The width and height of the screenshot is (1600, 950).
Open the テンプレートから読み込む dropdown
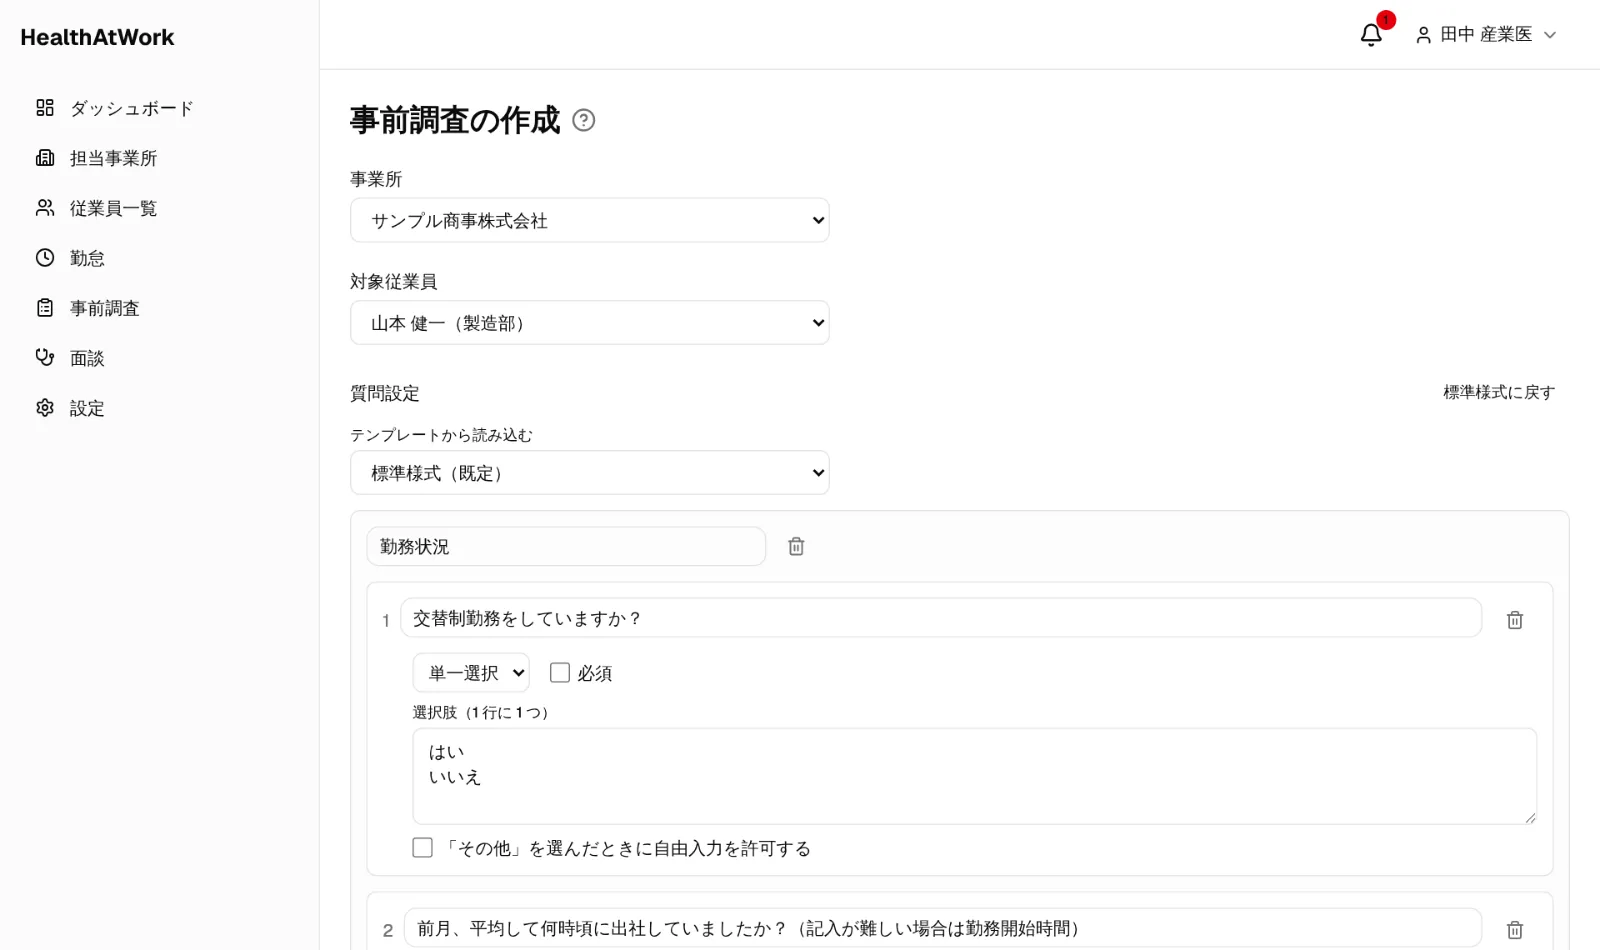pos(590,473)
